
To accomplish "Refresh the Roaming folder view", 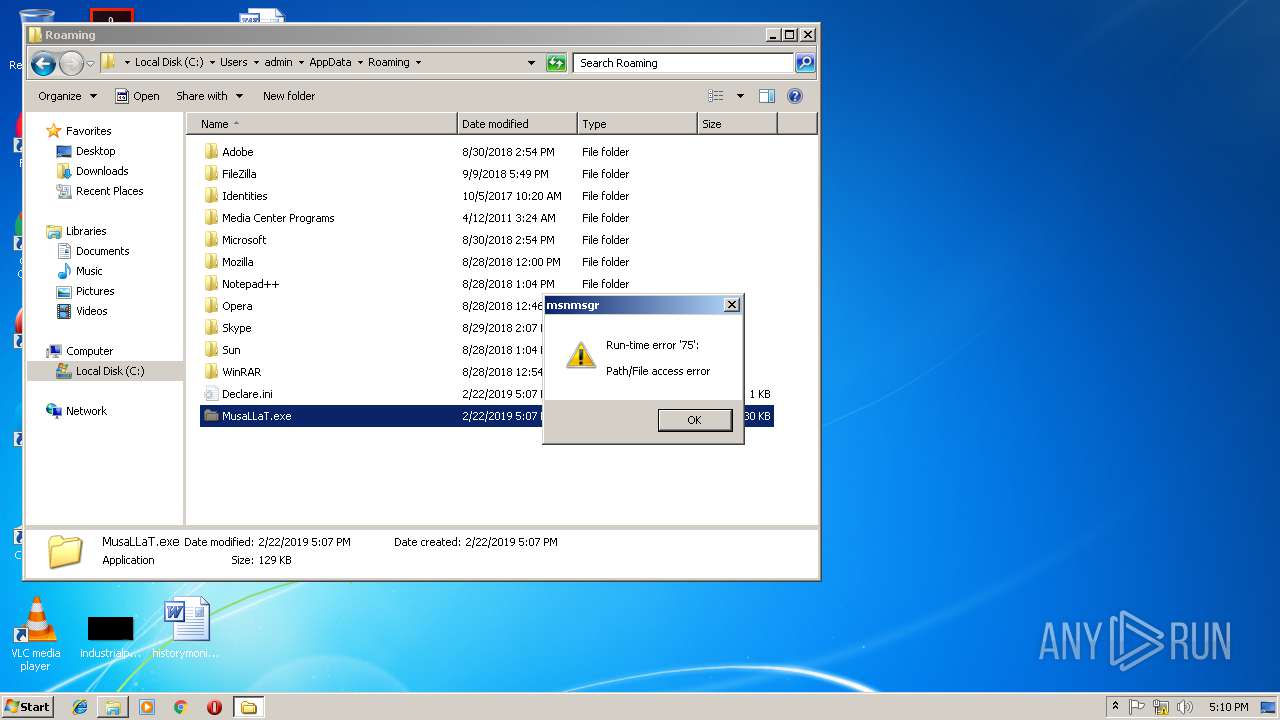I will point(556,63).
